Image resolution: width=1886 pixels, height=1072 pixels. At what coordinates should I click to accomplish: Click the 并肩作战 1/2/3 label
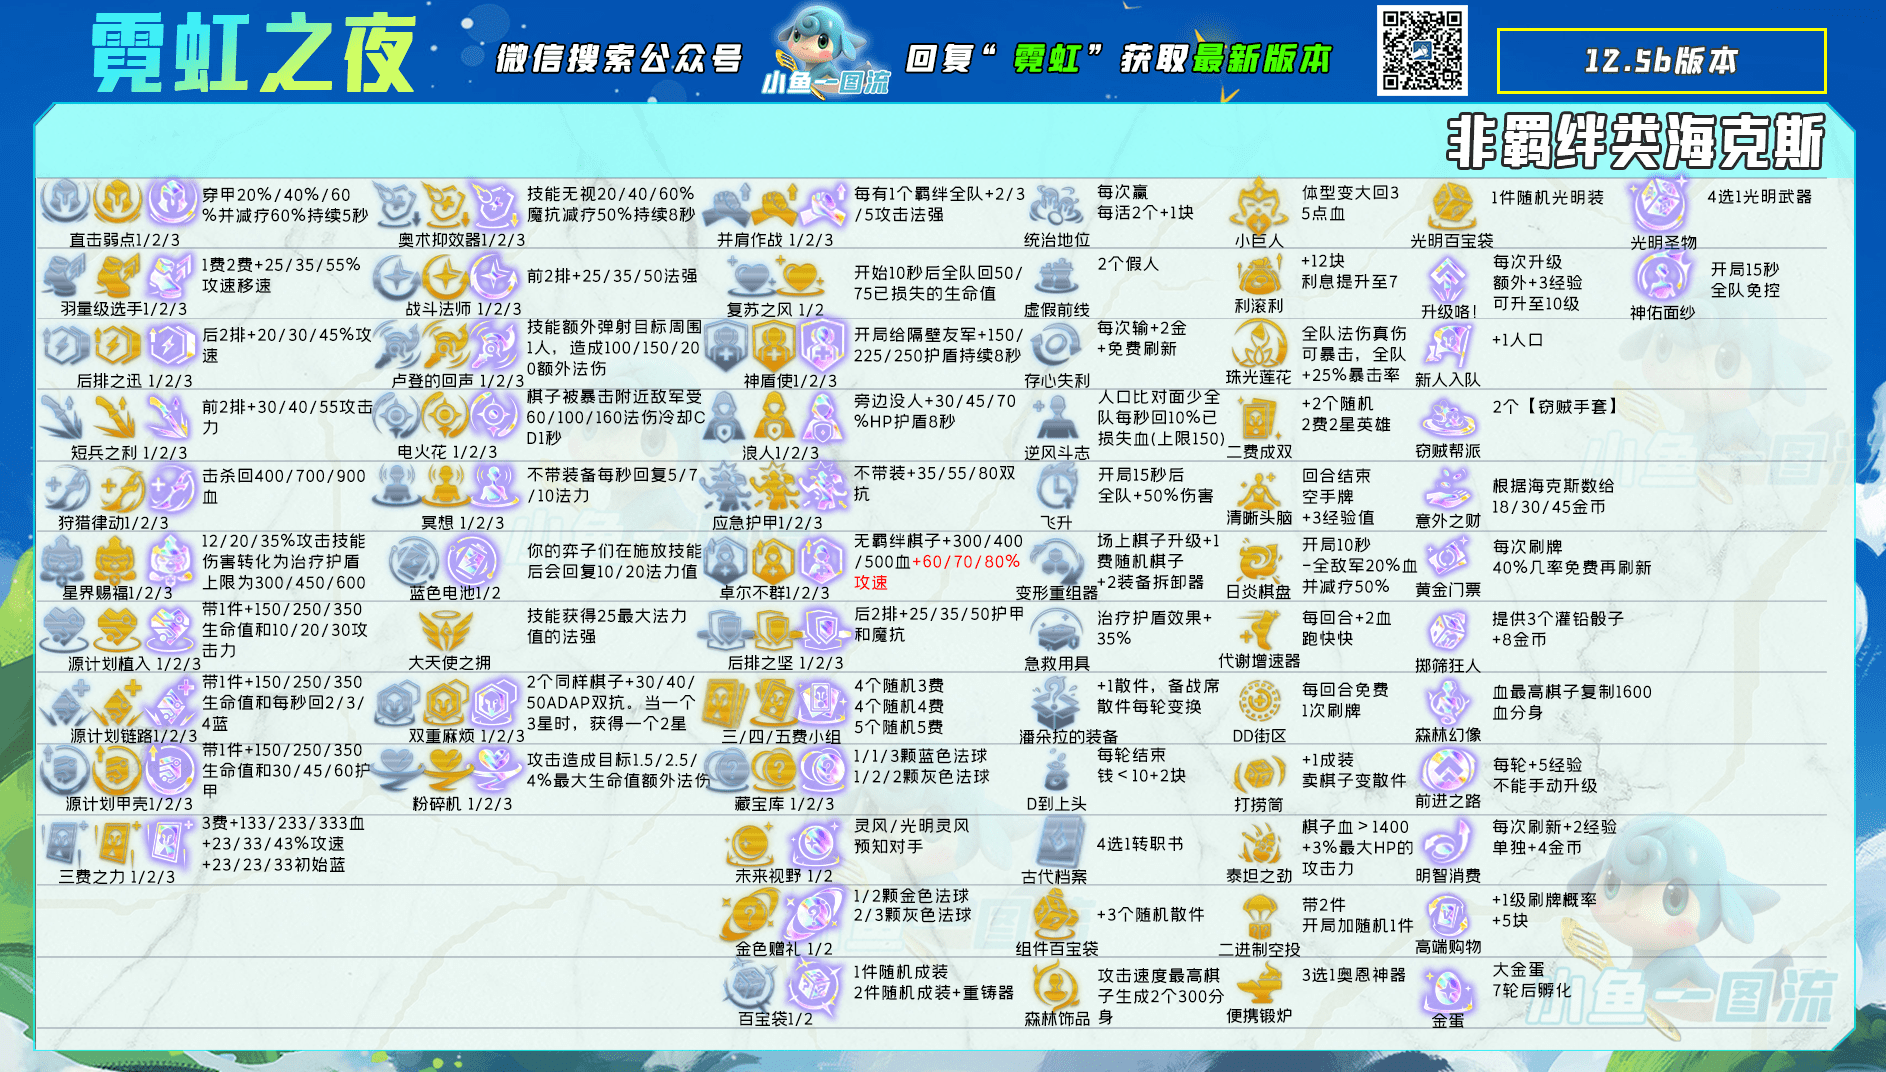pyautogui.click(x=775, y=240)
